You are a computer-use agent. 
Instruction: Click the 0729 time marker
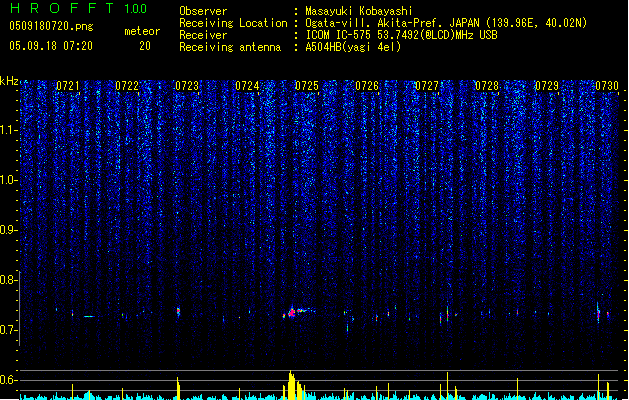coord(547,86)
